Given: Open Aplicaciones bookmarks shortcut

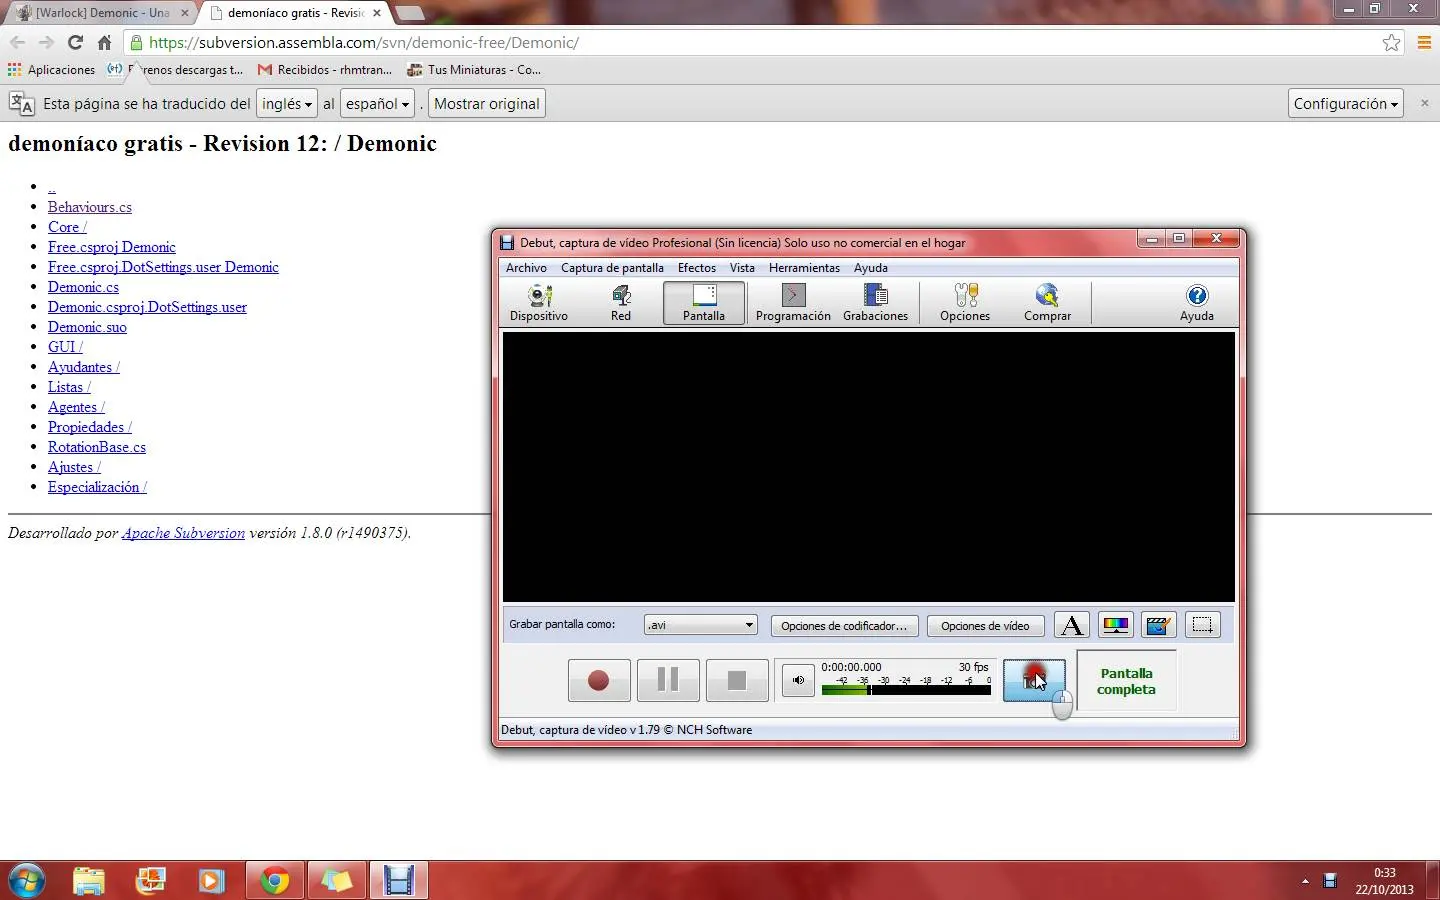Looking at the screenshot, I should pos(52,70).
